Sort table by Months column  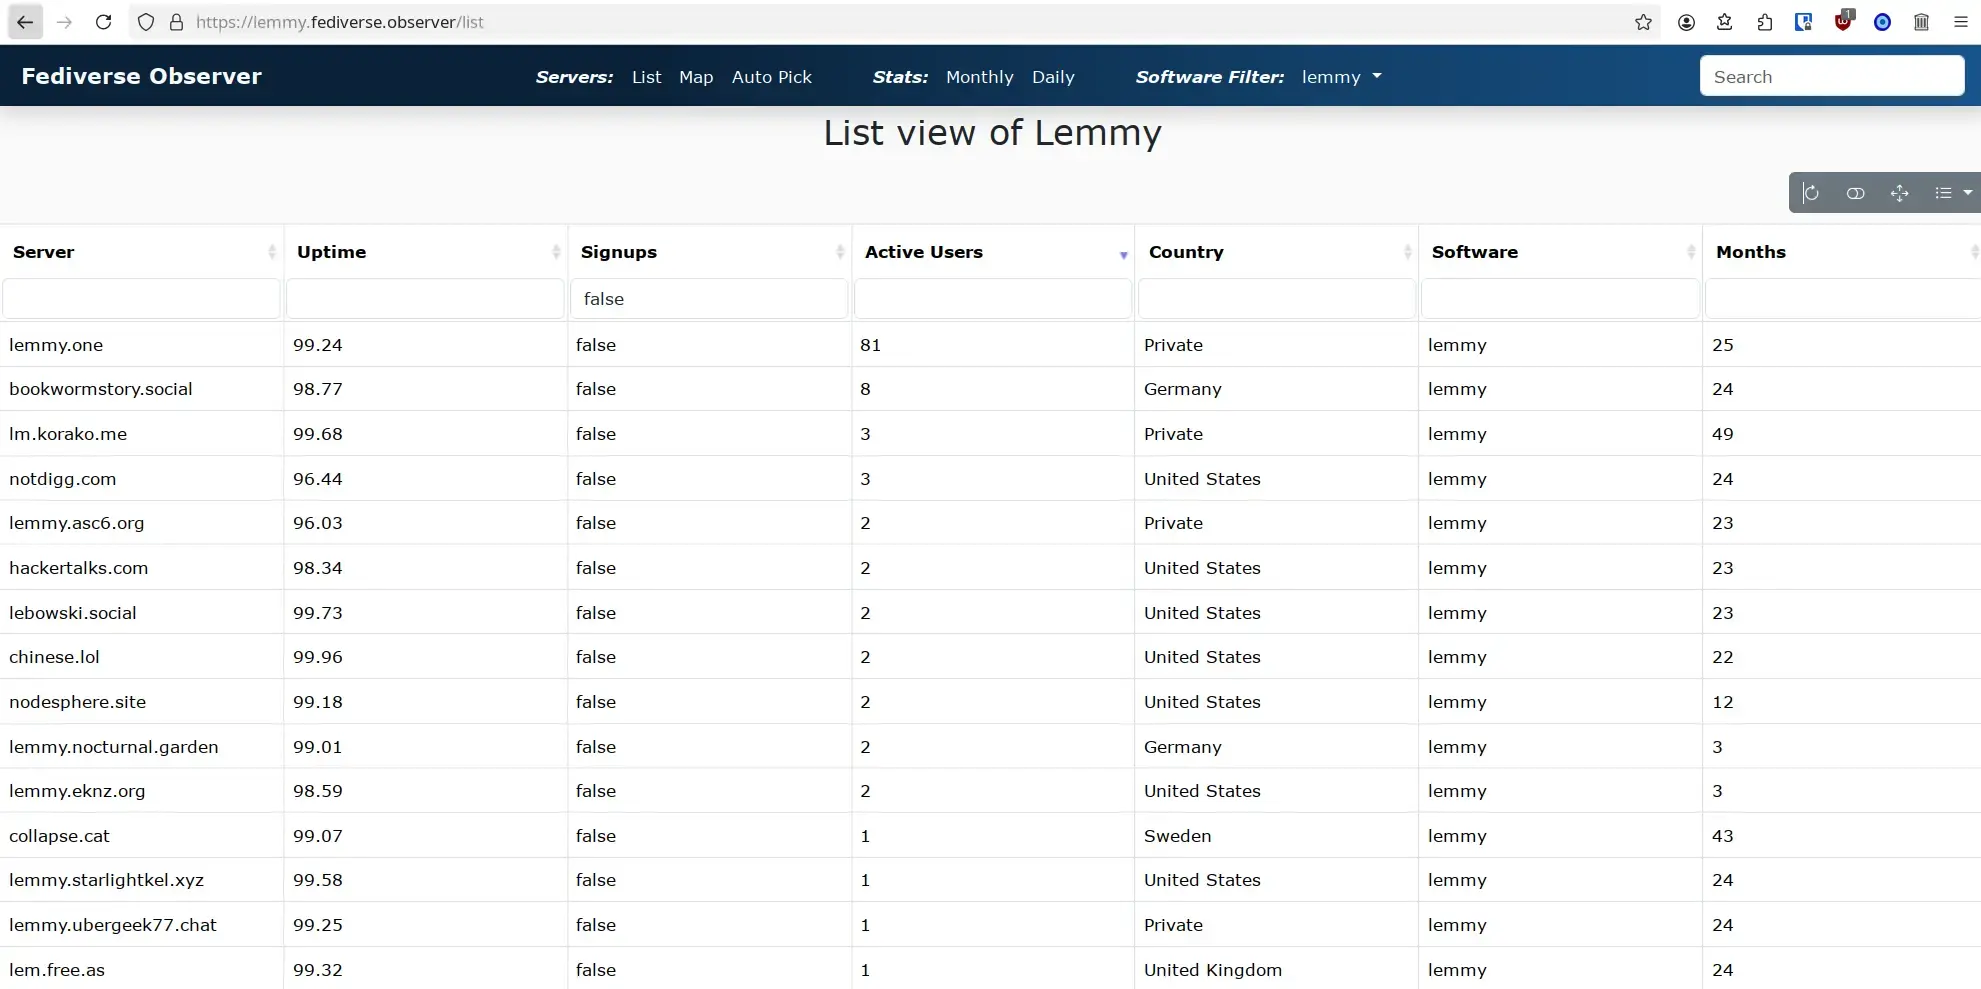pos(1843,252)
